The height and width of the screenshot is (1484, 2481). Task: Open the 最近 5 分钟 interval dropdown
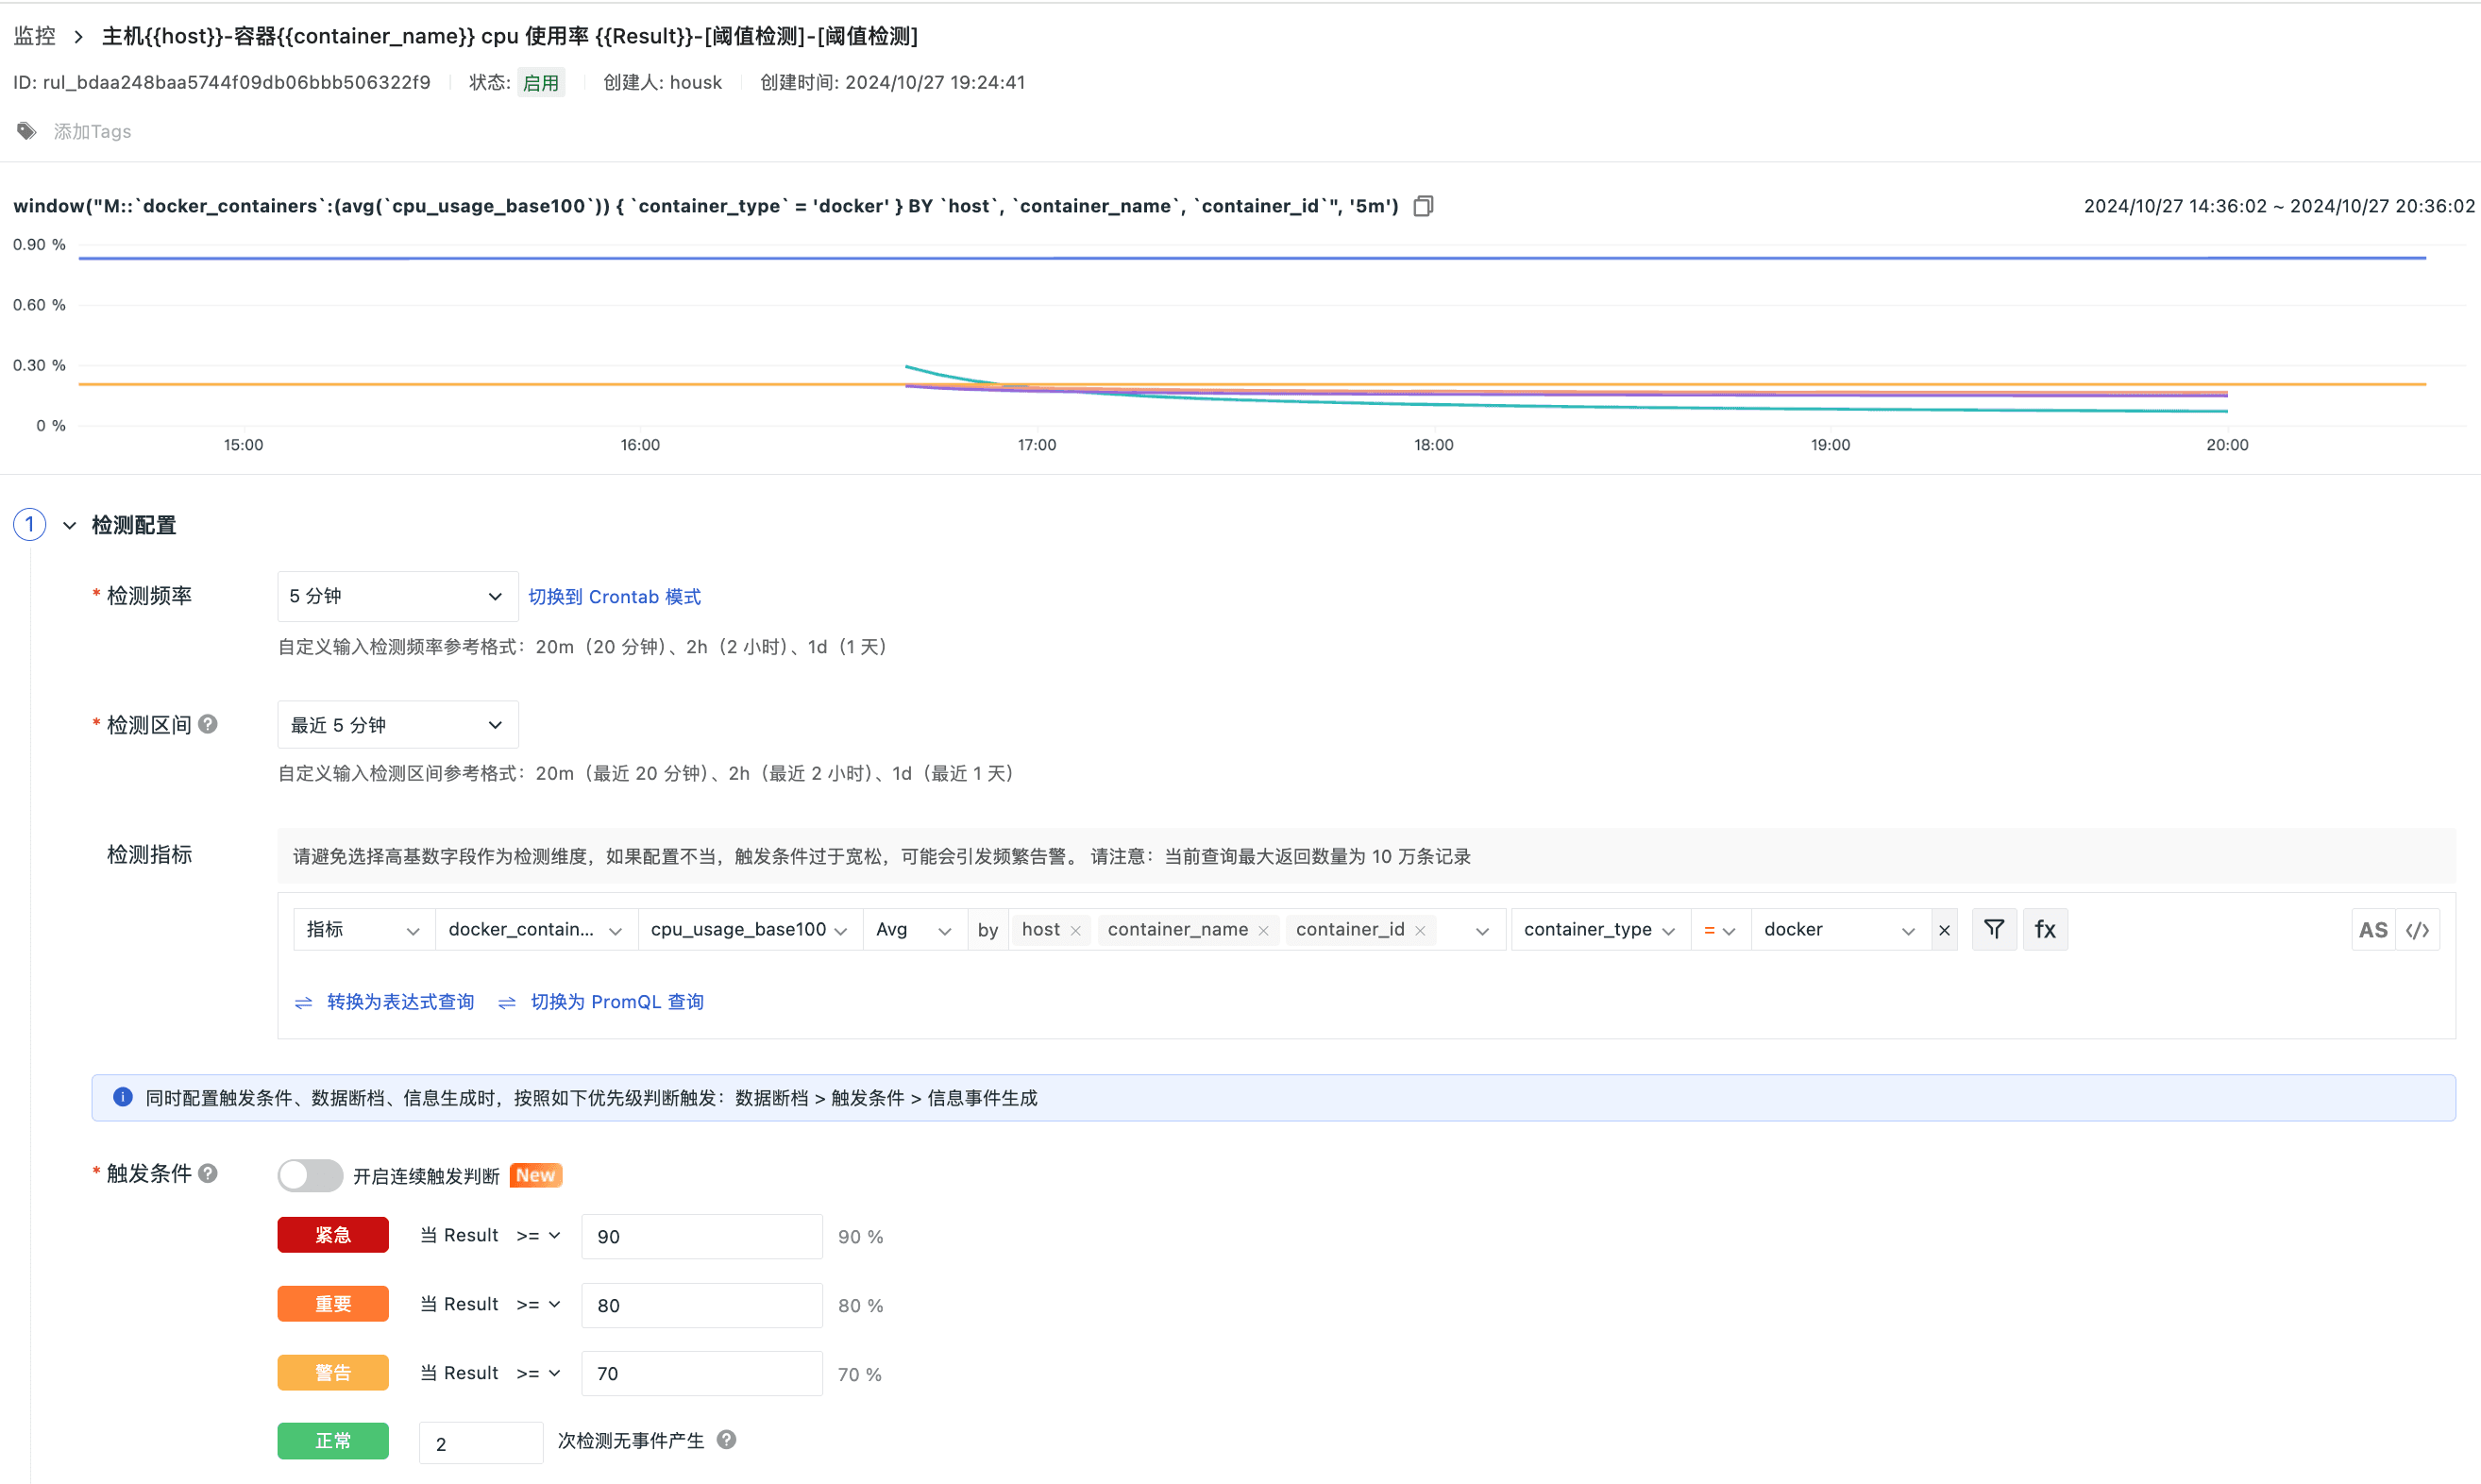tap(397, 725)
